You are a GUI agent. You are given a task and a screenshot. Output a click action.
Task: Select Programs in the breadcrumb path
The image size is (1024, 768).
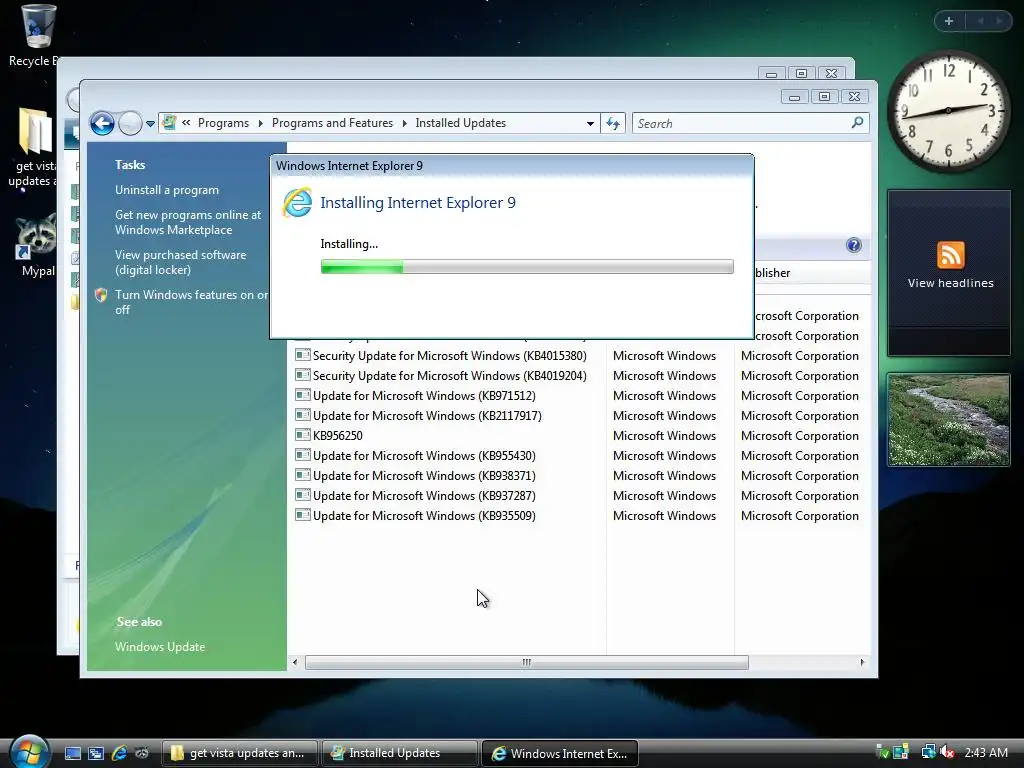point(223,123)
